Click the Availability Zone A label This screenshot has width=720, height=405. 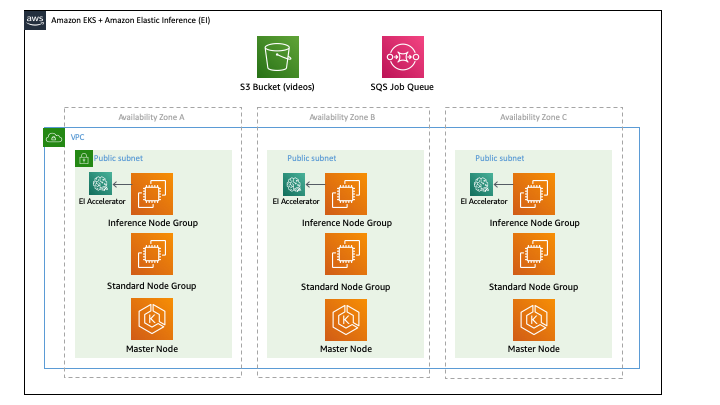click(152, 117)
